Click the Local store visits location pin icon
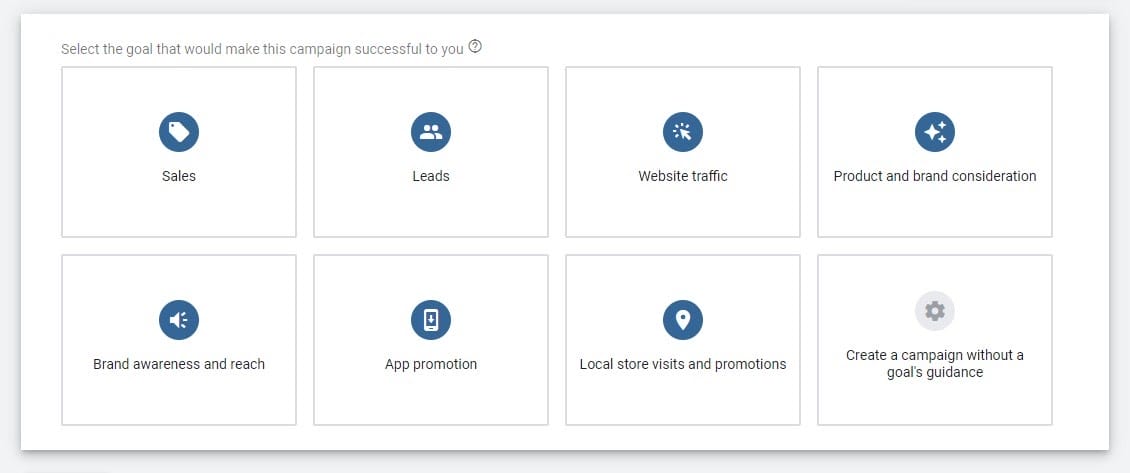This screenshot has height=473, width=1130. click(682, 320)
